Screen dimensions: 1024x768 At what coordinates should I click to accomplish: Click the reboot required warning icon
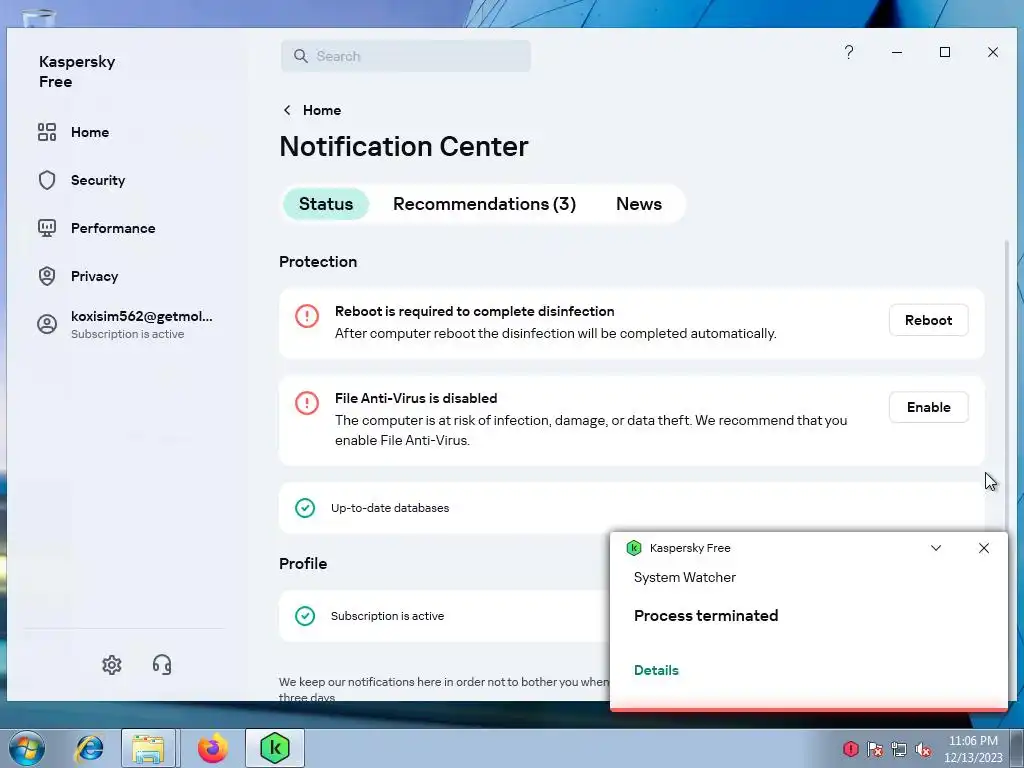306,316
